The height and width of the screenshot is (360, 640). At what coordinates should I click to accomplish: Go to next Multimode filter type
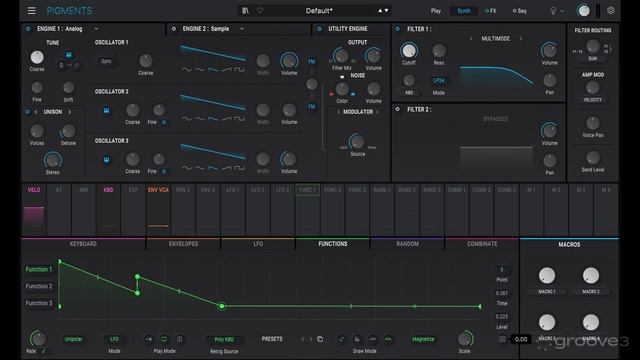point(521,39)
